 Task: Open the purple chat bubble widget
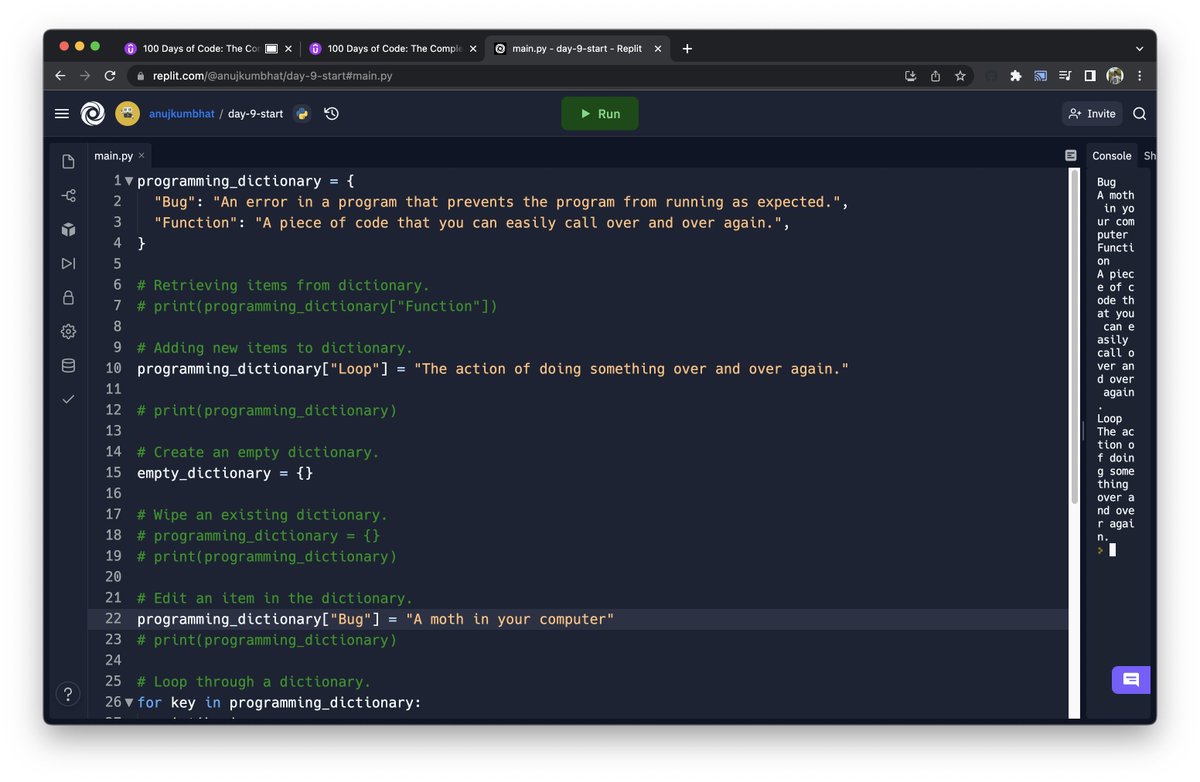tap(1131, 680)
